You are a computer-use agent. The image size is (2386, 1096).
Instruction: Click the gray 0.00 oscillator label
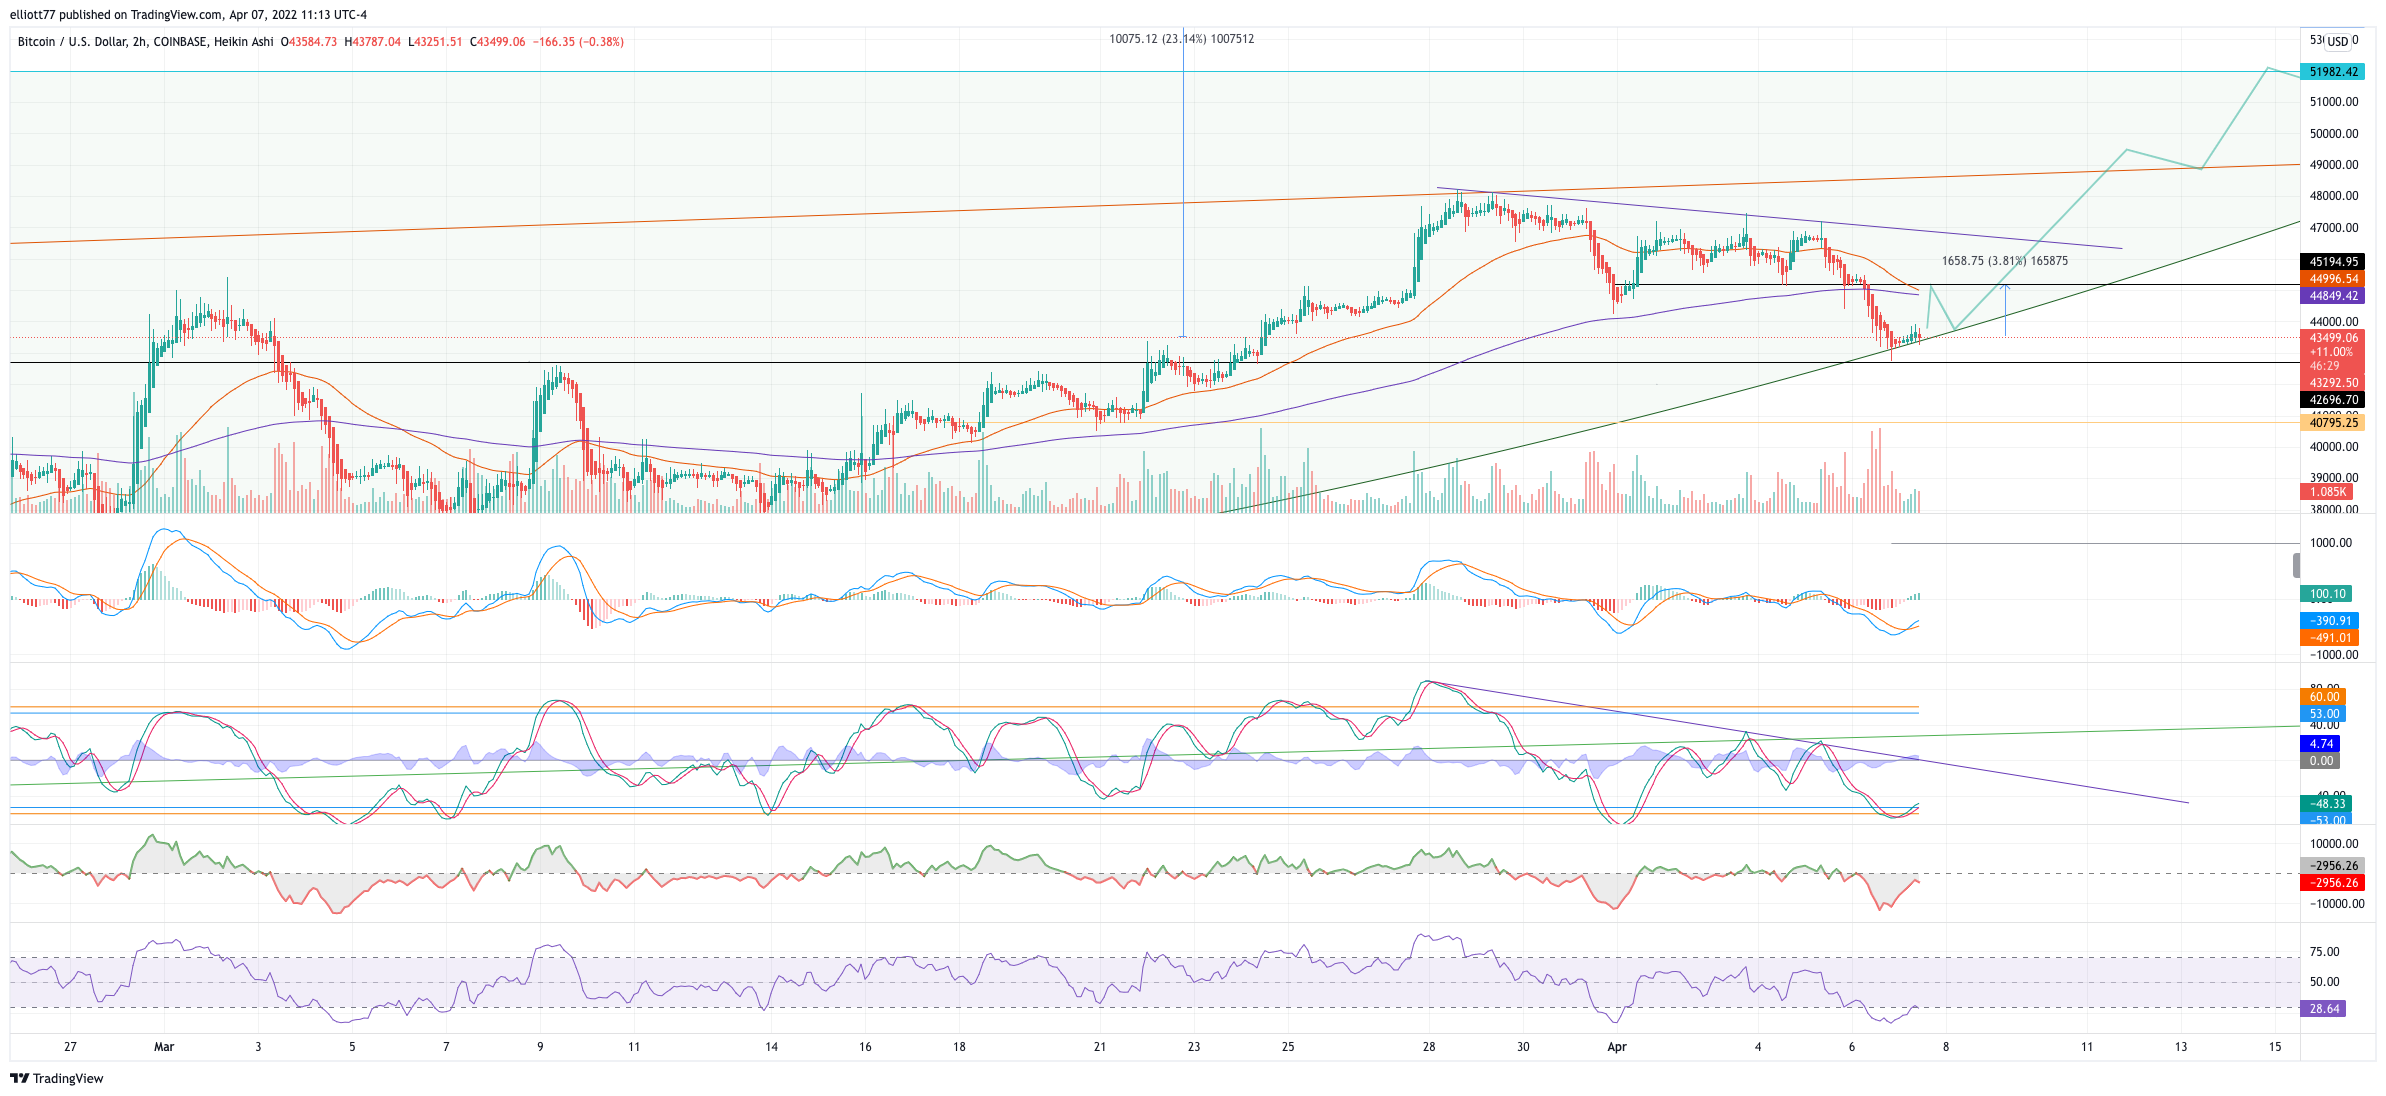tap(2321, 761)
